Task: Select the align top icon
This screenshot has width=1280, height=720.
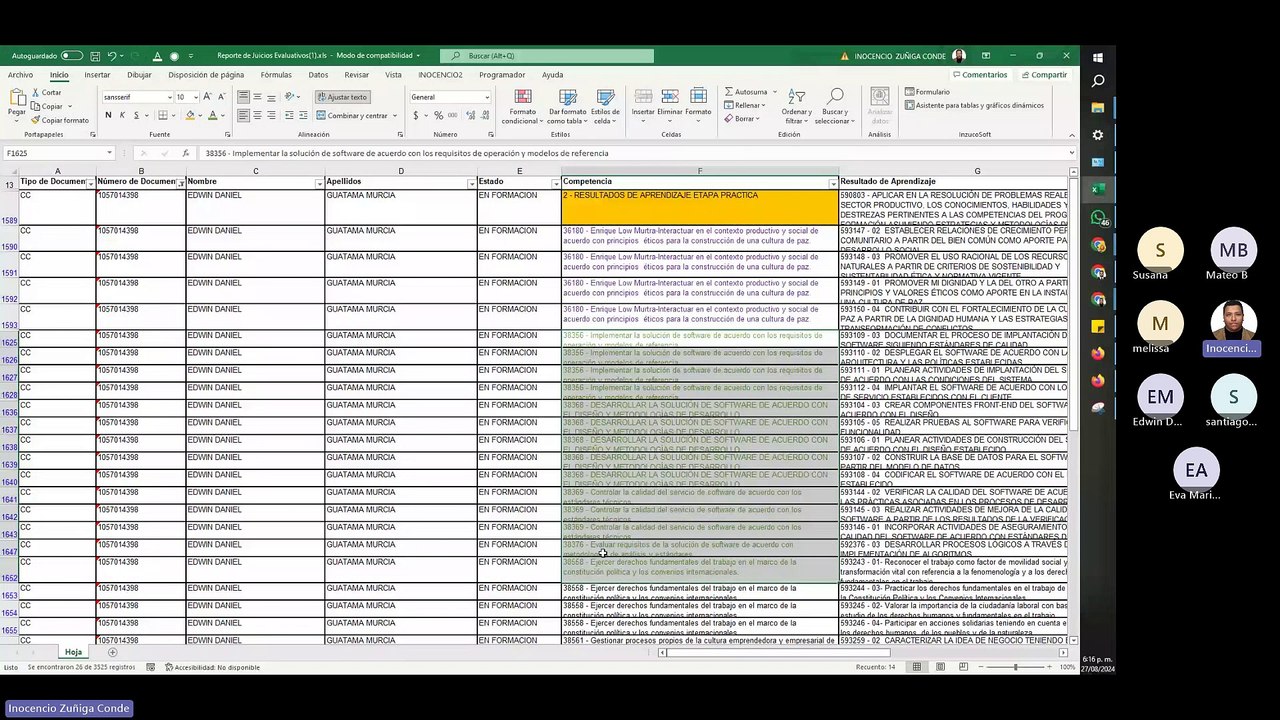Action: tap(243, 97)
